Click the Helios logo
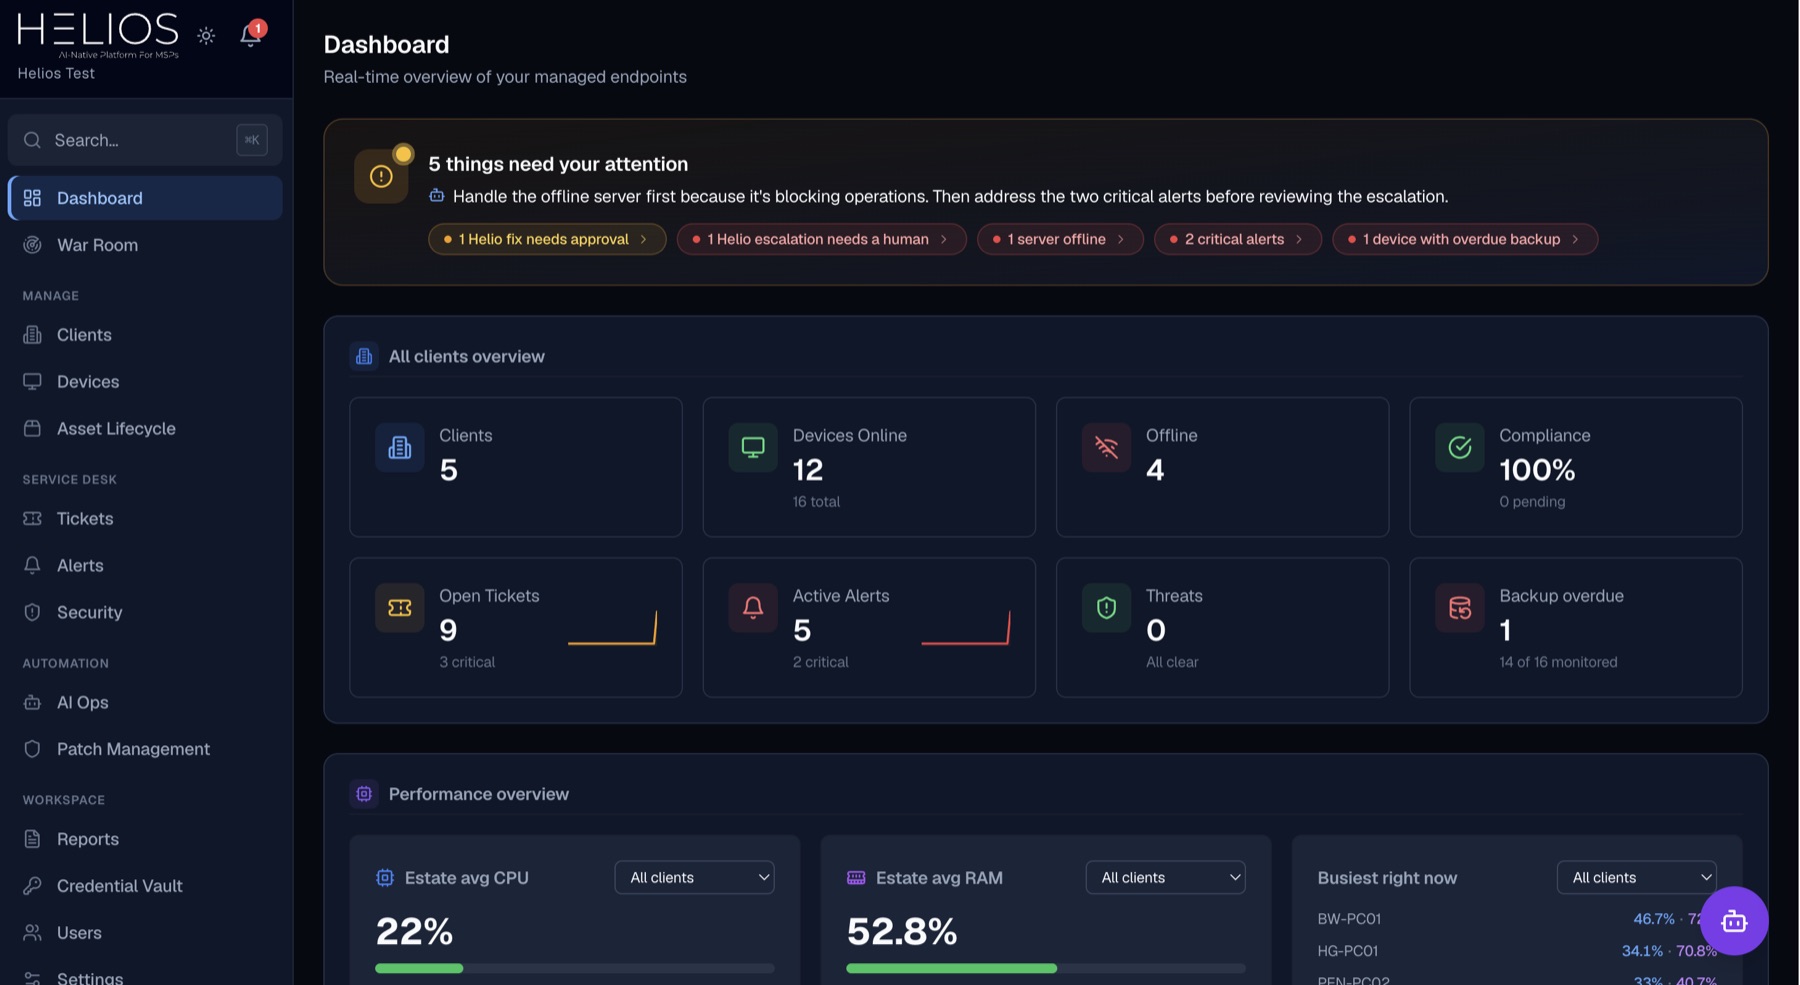This screenshot has width=1800, height=985. (x=98, y=35)
